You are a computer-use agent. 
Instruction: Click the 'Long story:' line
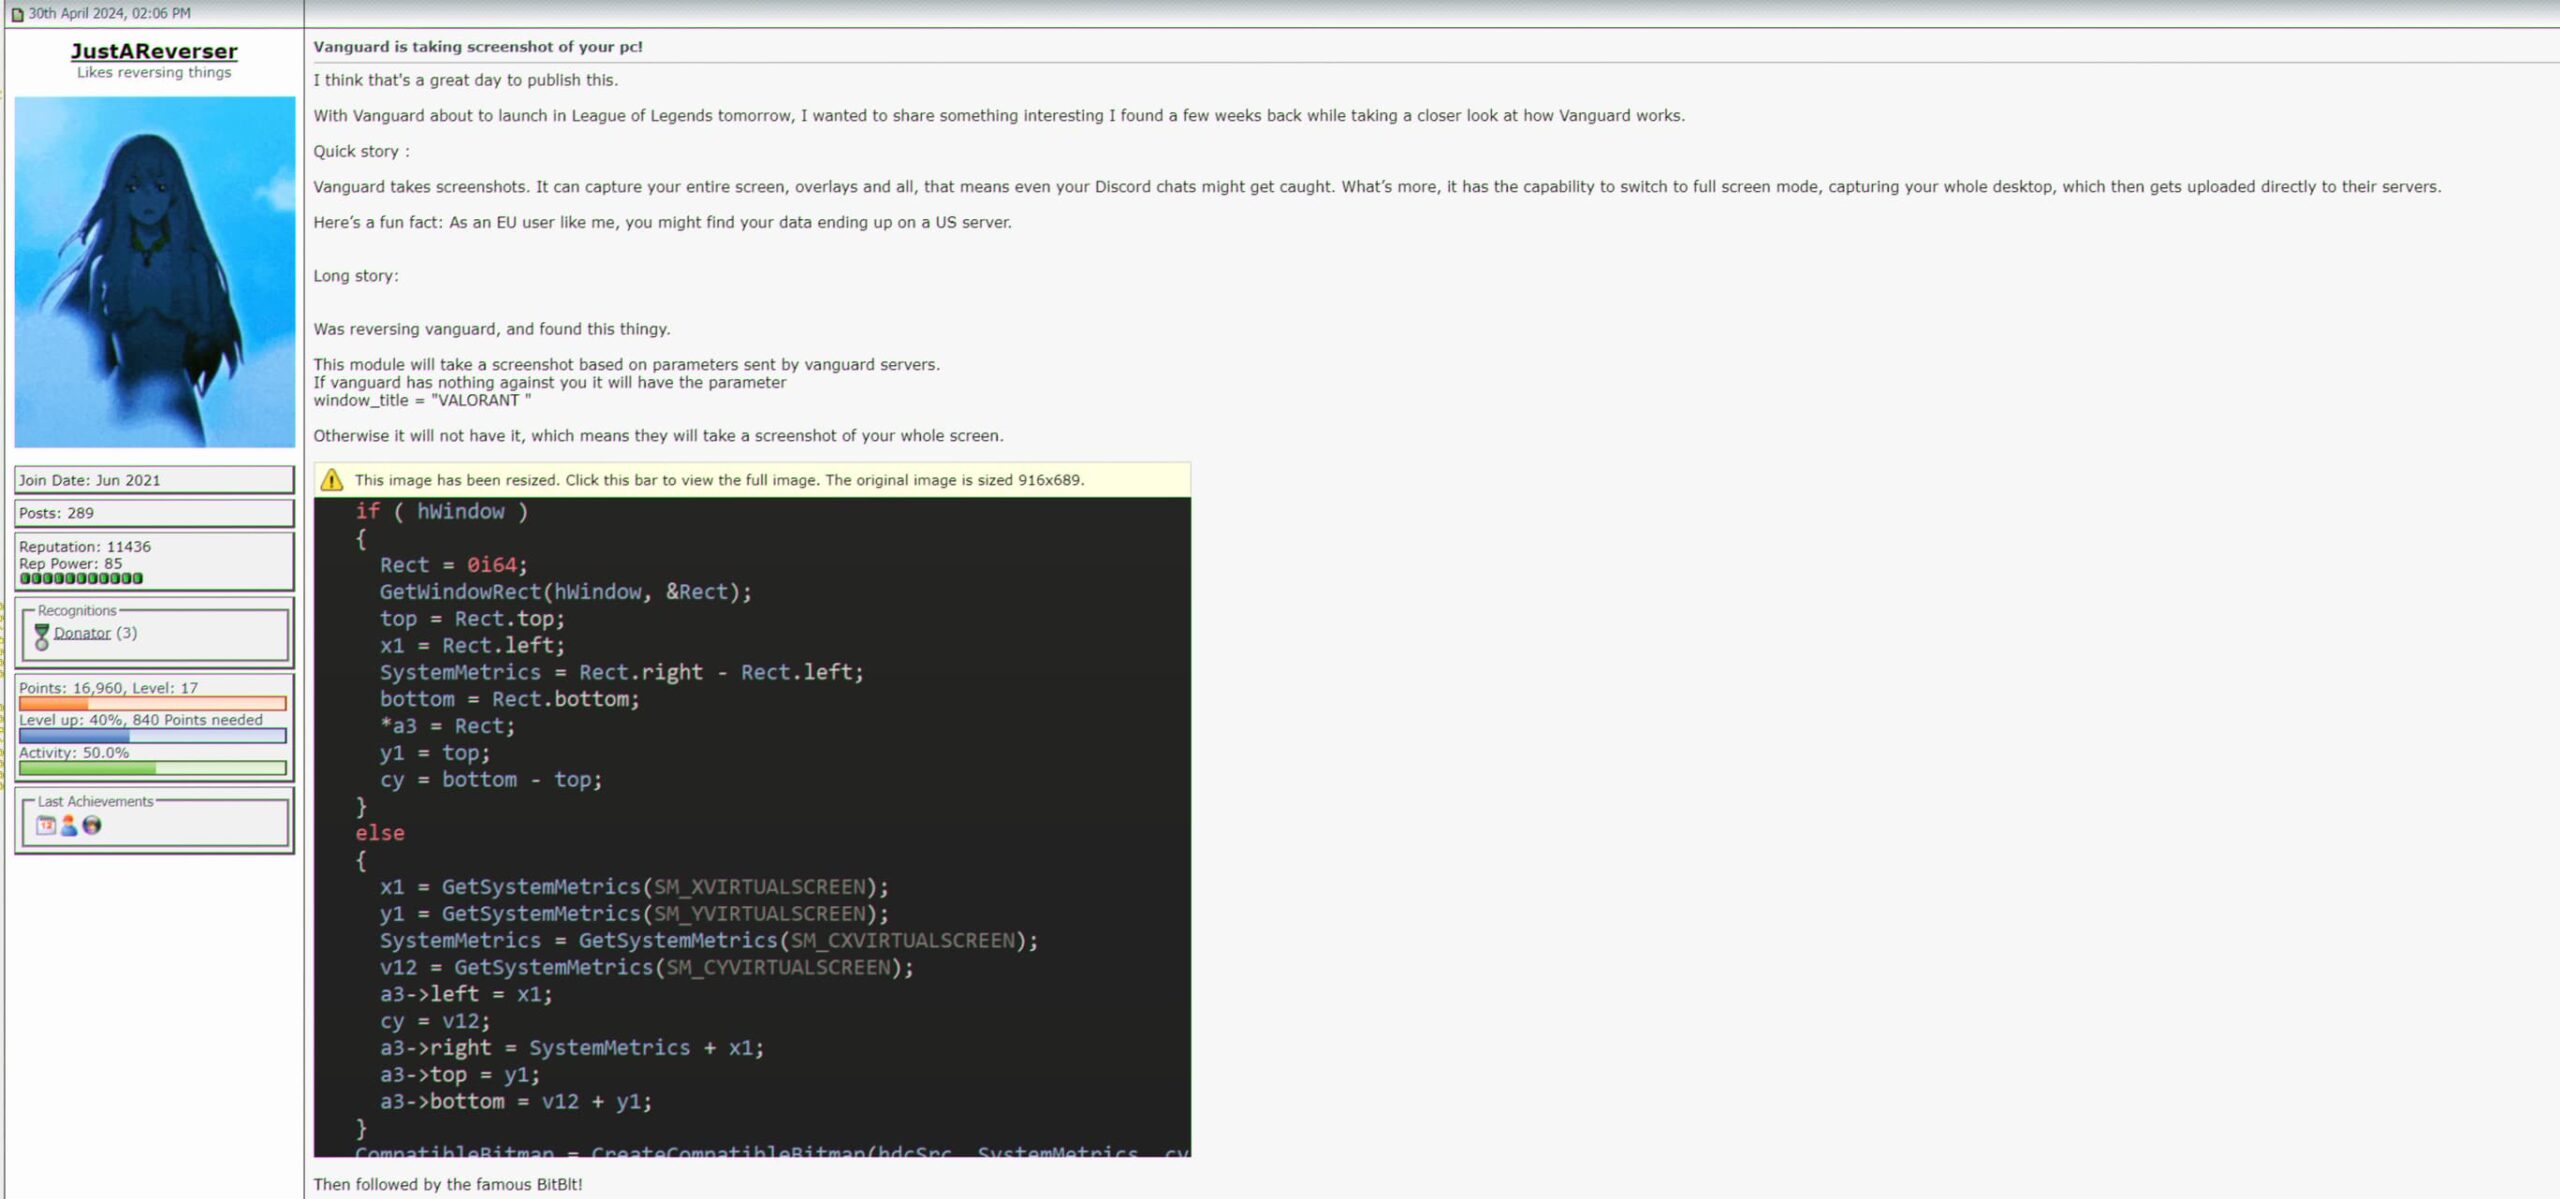[x=356, y=276]
